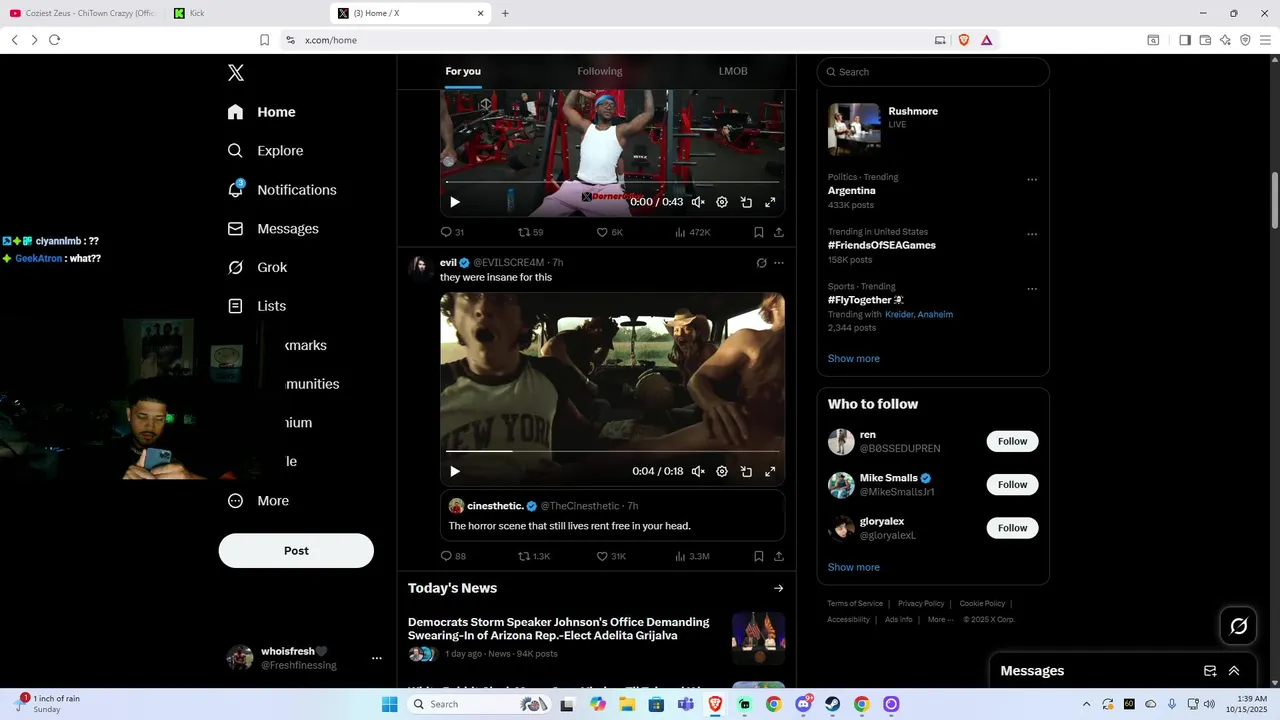The width and height of the screenshot is (1280, 720).
Task: Click Grok icon on evil's post
Action: [761, 263]
